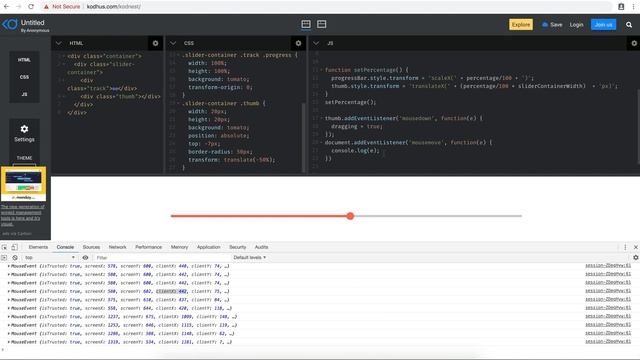Open the browser three-dot menu
Image resolution: width=640 pixels, height=360 pixels.
[x=633, y=7]
